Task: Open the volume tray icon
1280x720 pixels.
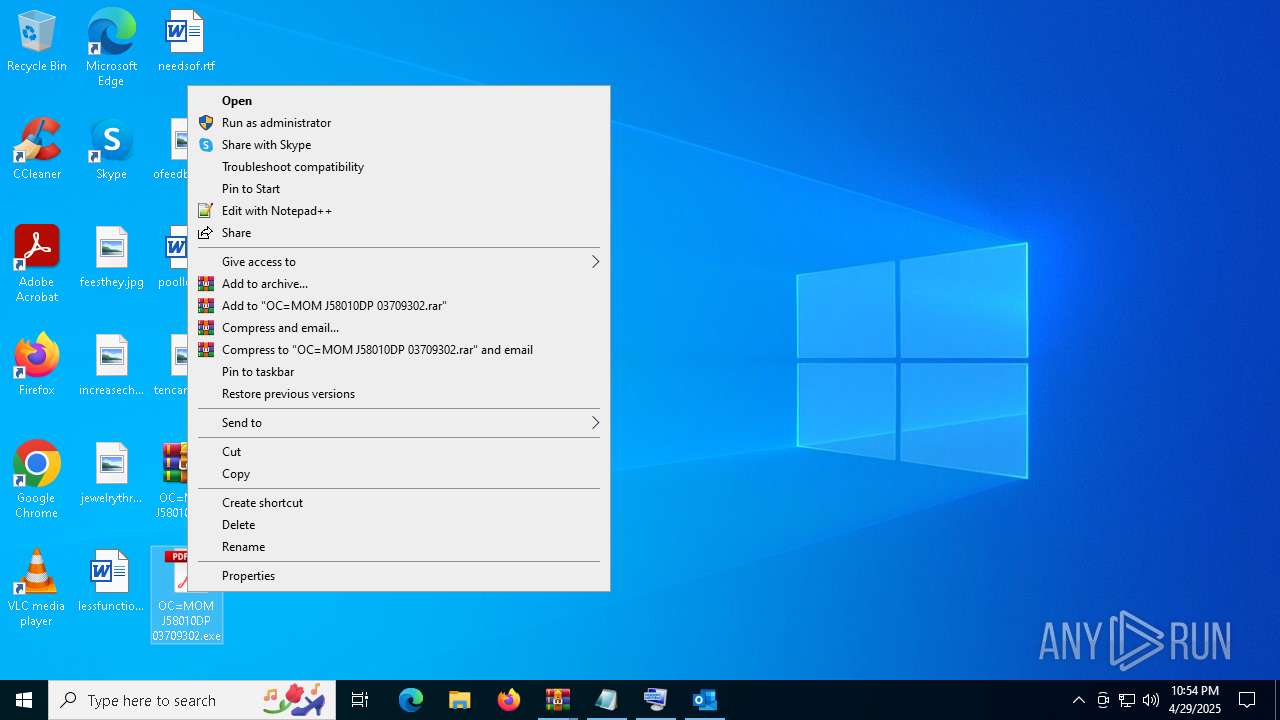Action: pyautogui.click(x=1151, y=700)
